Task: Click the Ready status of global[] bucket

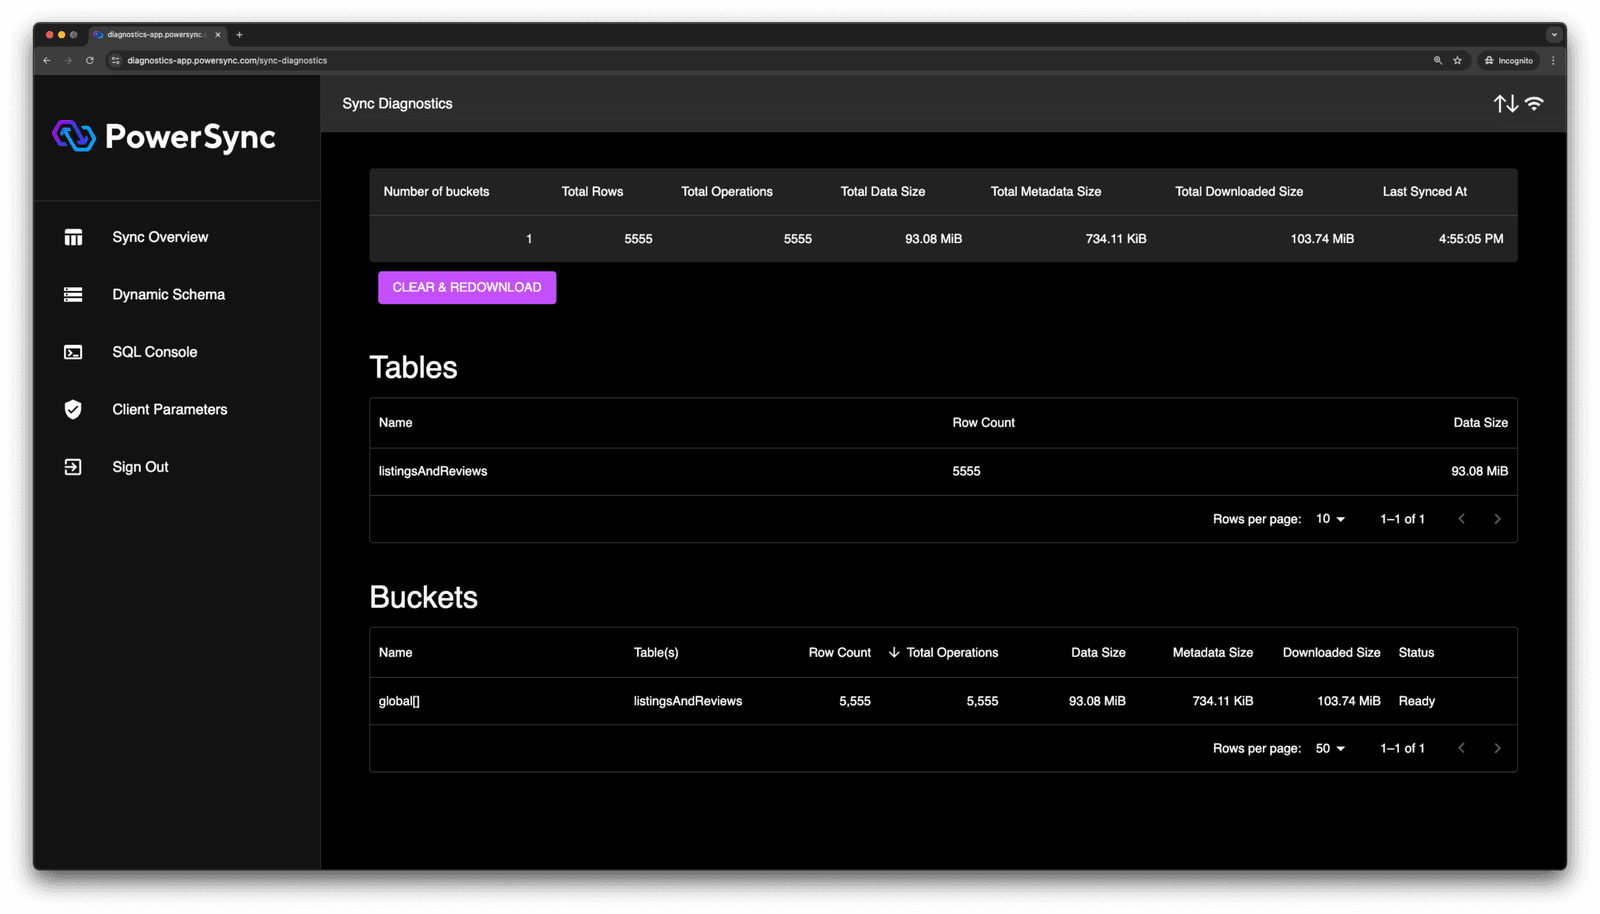Action: click(1417, 701)
